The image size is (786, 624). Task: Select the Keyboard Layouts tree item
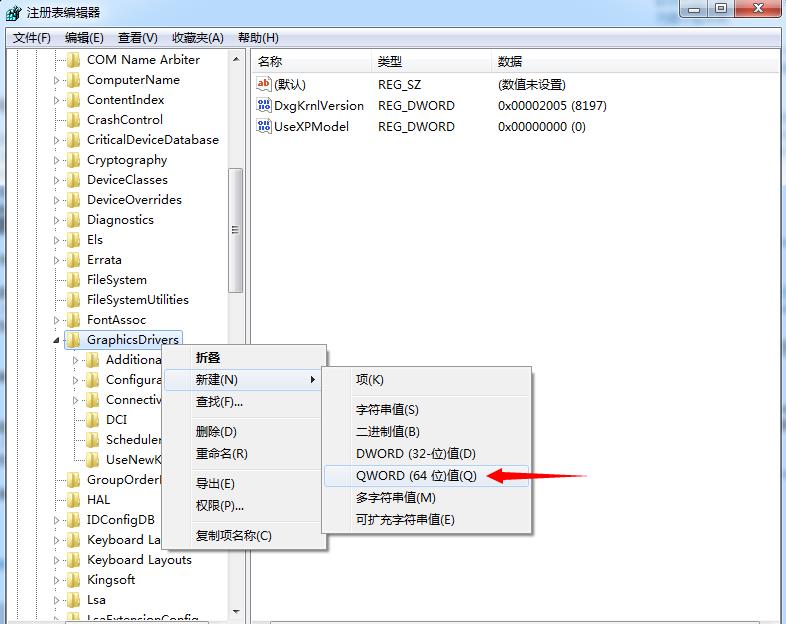point(139,560)
